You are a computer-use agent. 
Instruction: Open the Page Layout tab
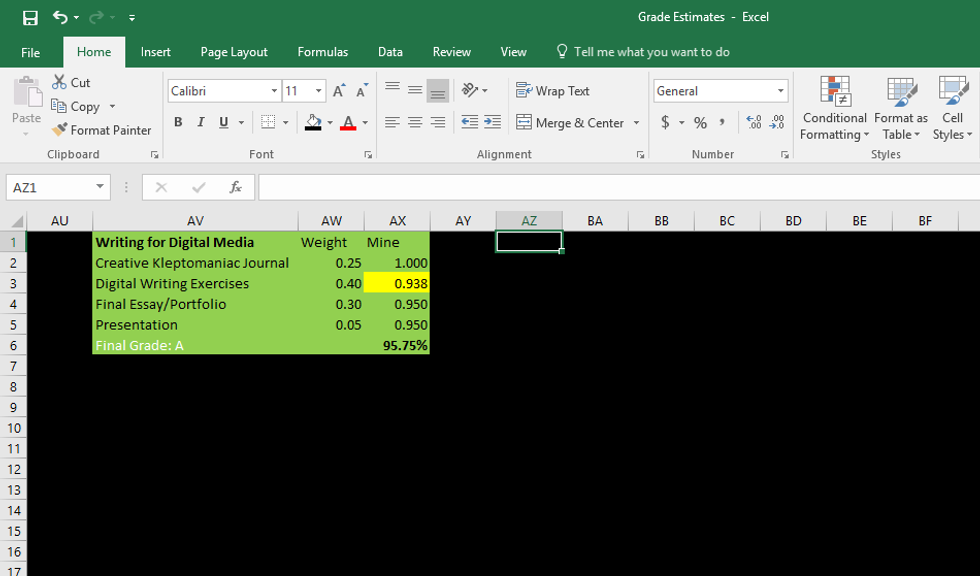(234, 52)
